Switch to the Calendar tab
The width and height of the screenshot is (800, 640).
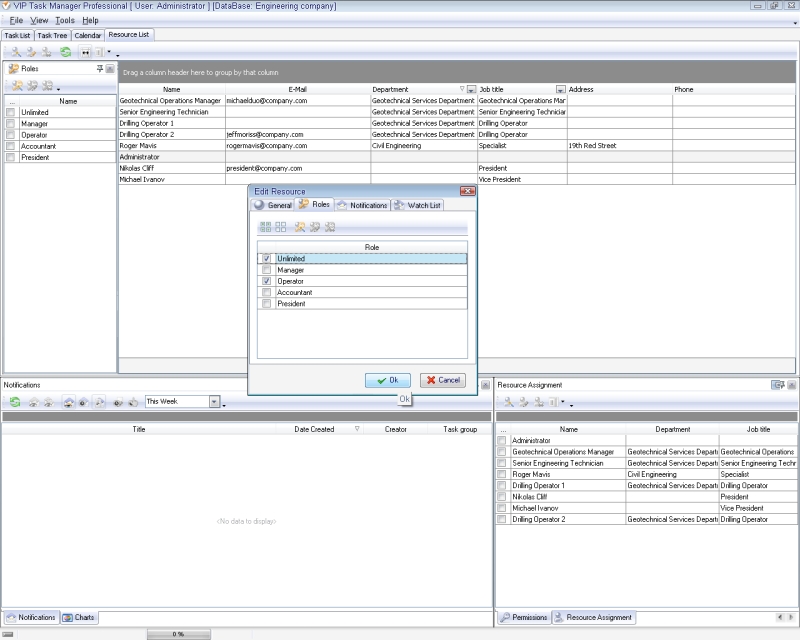coord(88,35)
